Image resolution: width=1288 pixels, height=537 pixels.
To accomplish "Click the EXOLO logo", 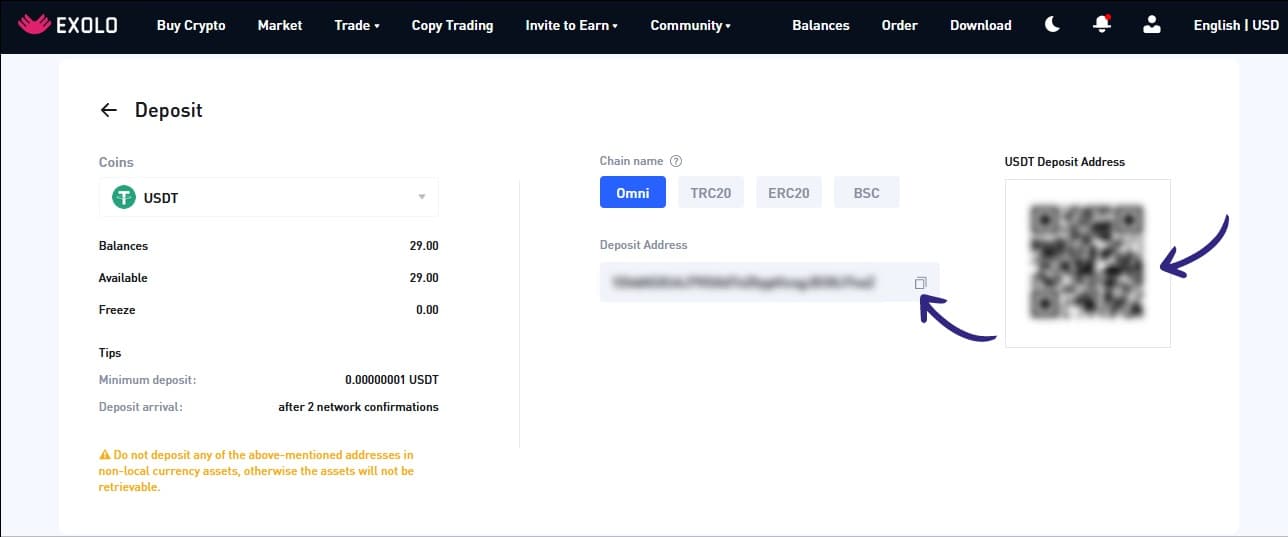I will tap(67, 25).
